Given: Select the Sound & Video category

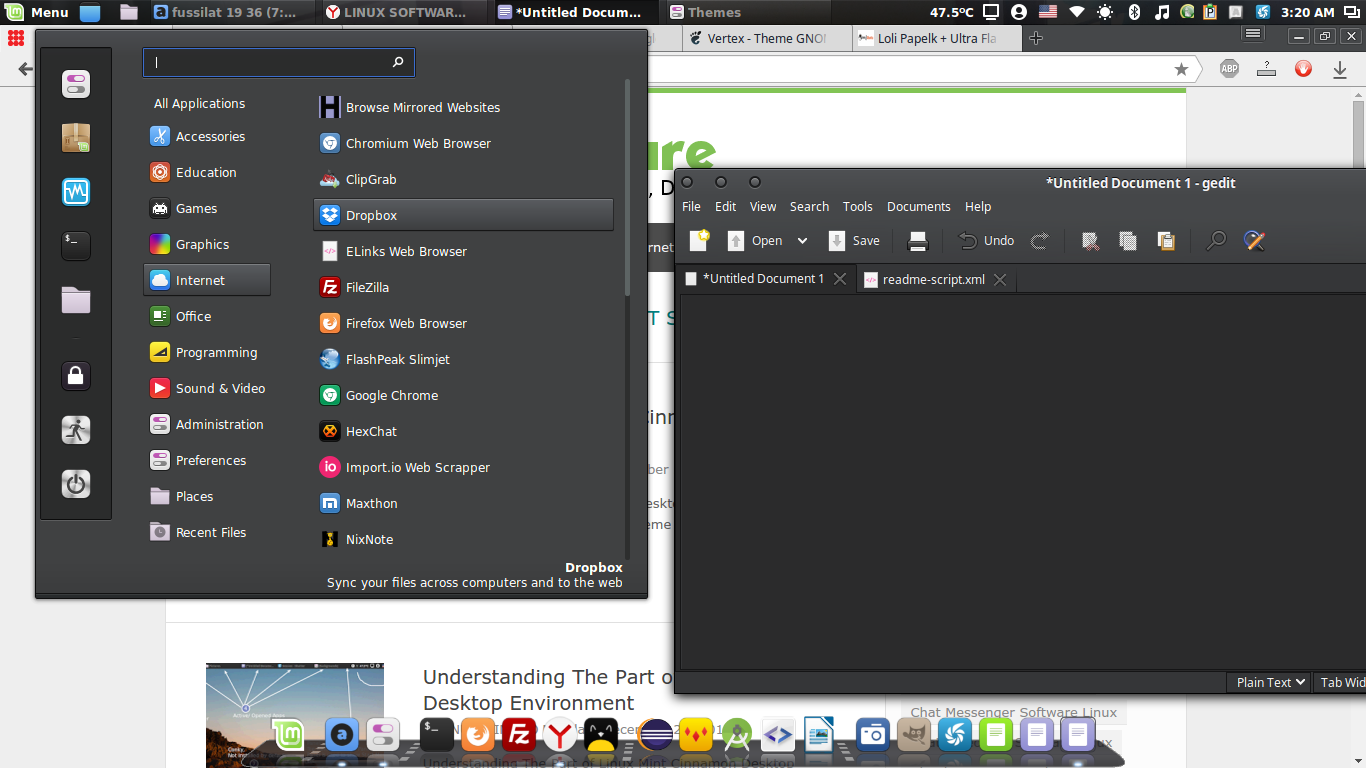Looking at the screenshot, I should coord(207,388).
